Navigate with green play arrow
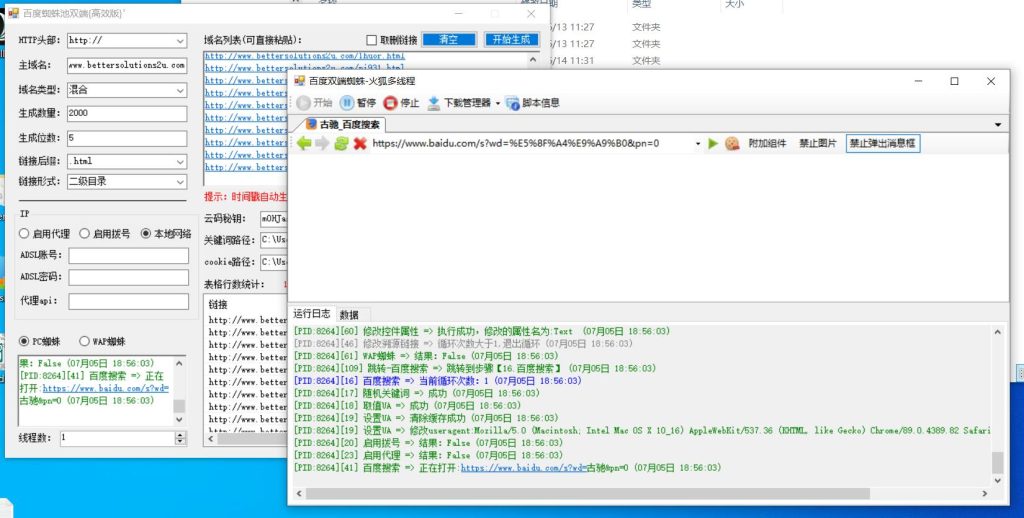This screenshot has height=518, width=1024. click(x=713, y=143)
